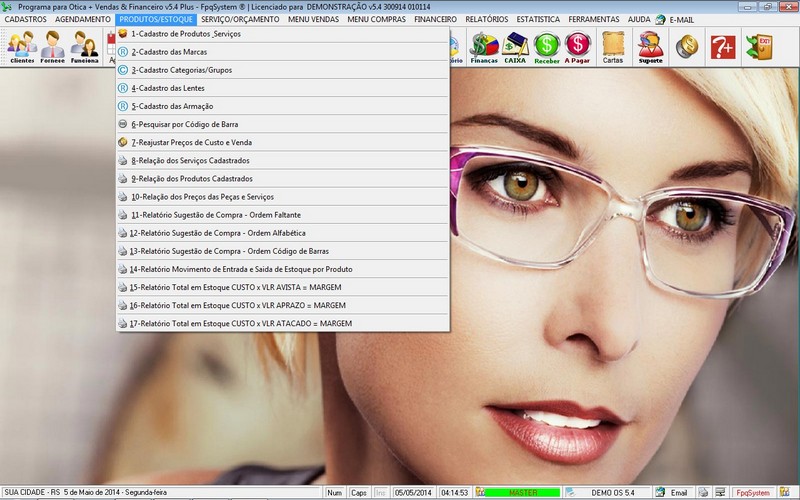Click the printer icon in status bar
Screen dimensions: 800x500
703,492
